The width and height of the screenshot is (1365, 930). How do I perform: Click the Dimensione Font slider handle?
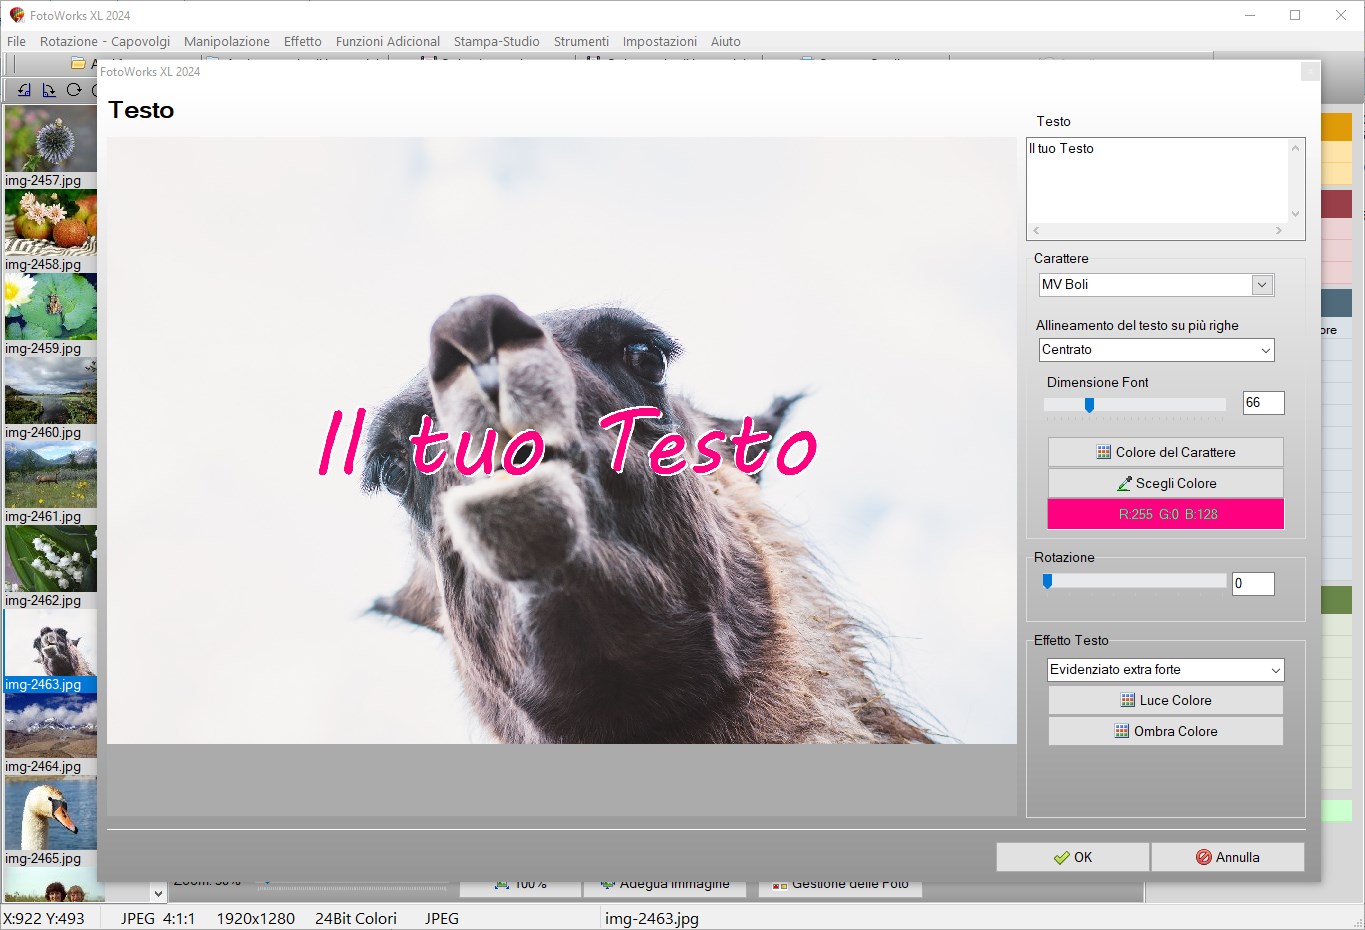point(1089,405)
